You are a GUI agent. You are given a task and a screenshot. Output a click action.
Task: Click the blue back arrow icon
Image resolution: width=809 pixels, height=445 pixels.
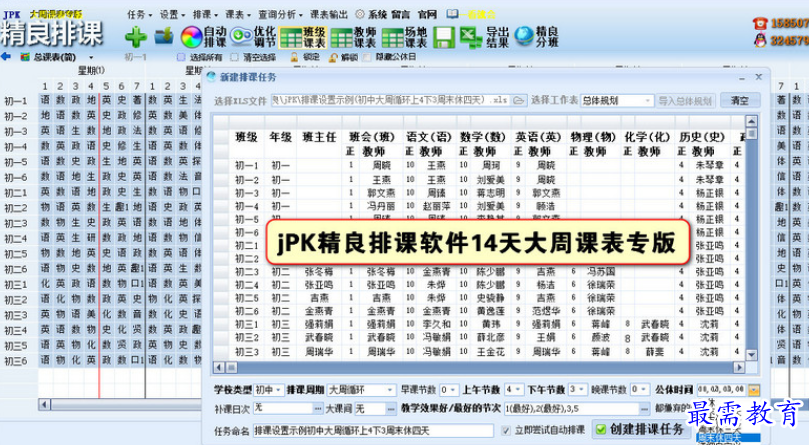6,57
